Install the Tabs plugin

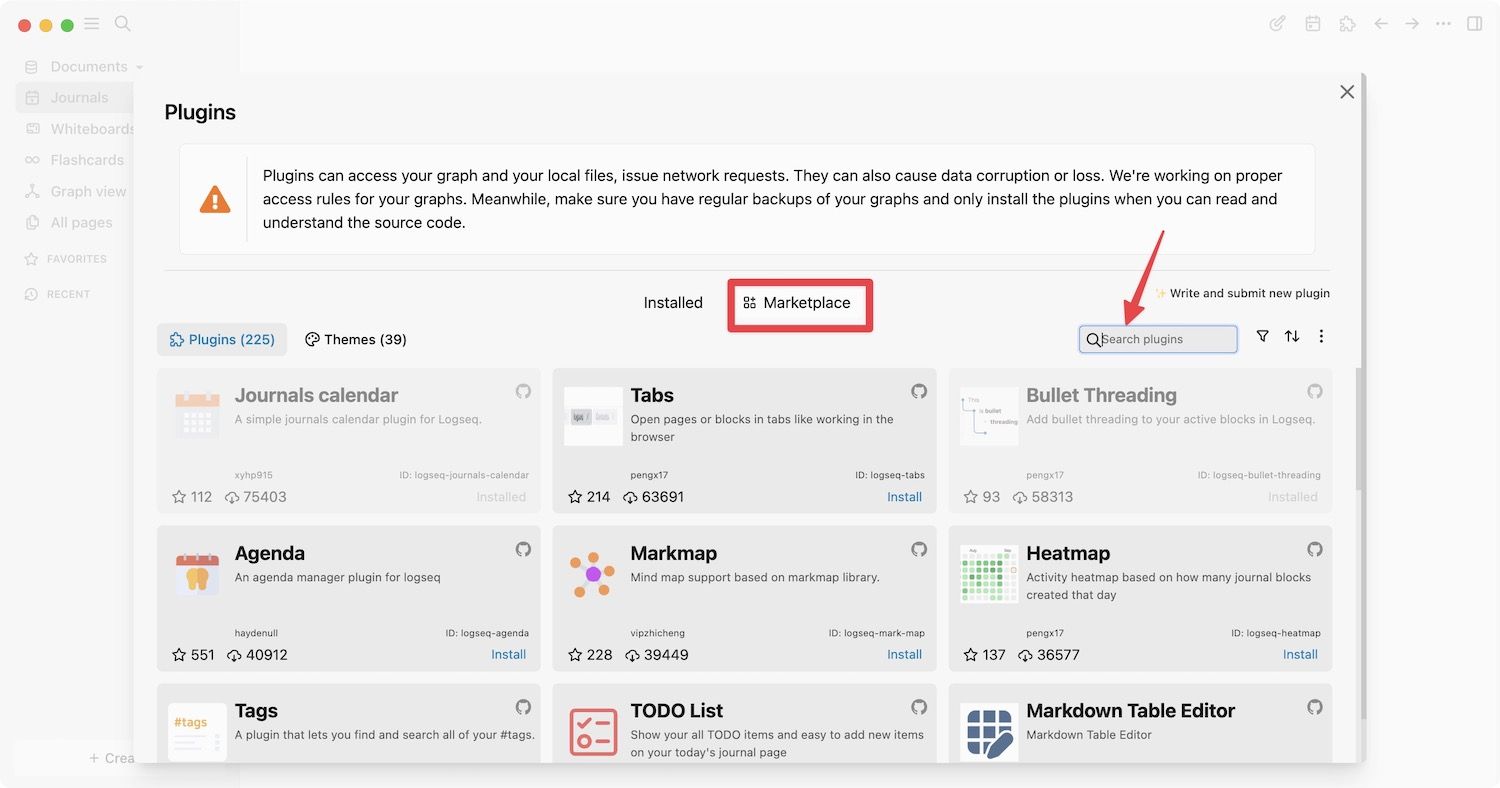(904, 497)
